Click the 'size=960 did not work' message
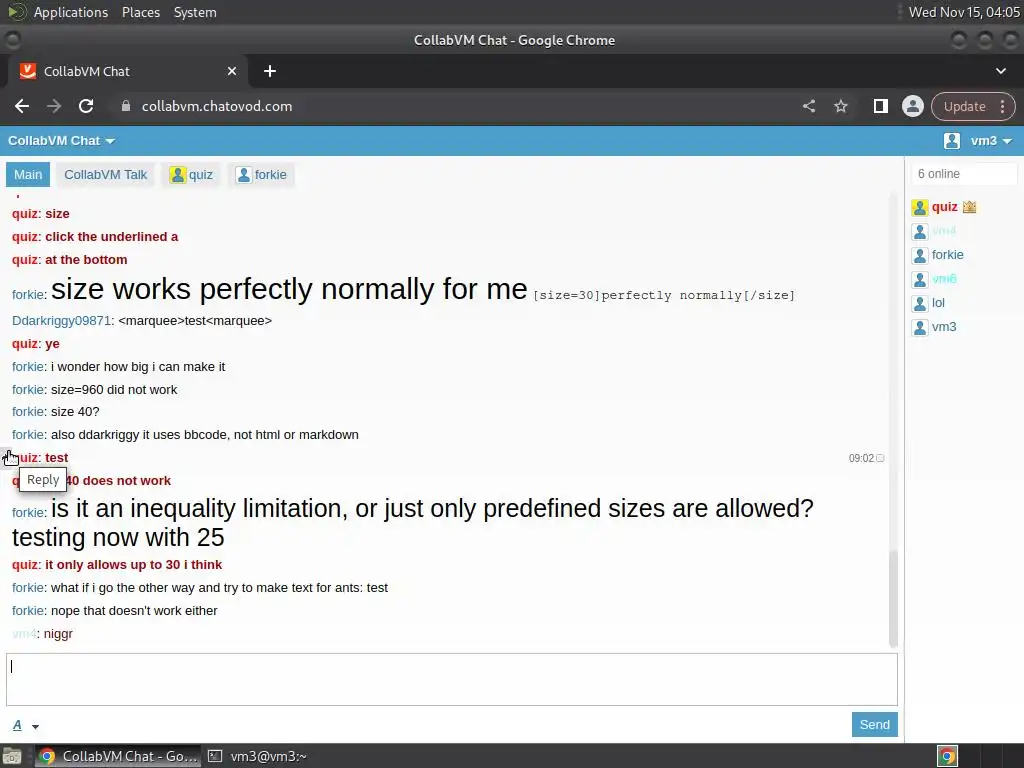Viewport: 1024px width, 768px height. coord(114,390)
